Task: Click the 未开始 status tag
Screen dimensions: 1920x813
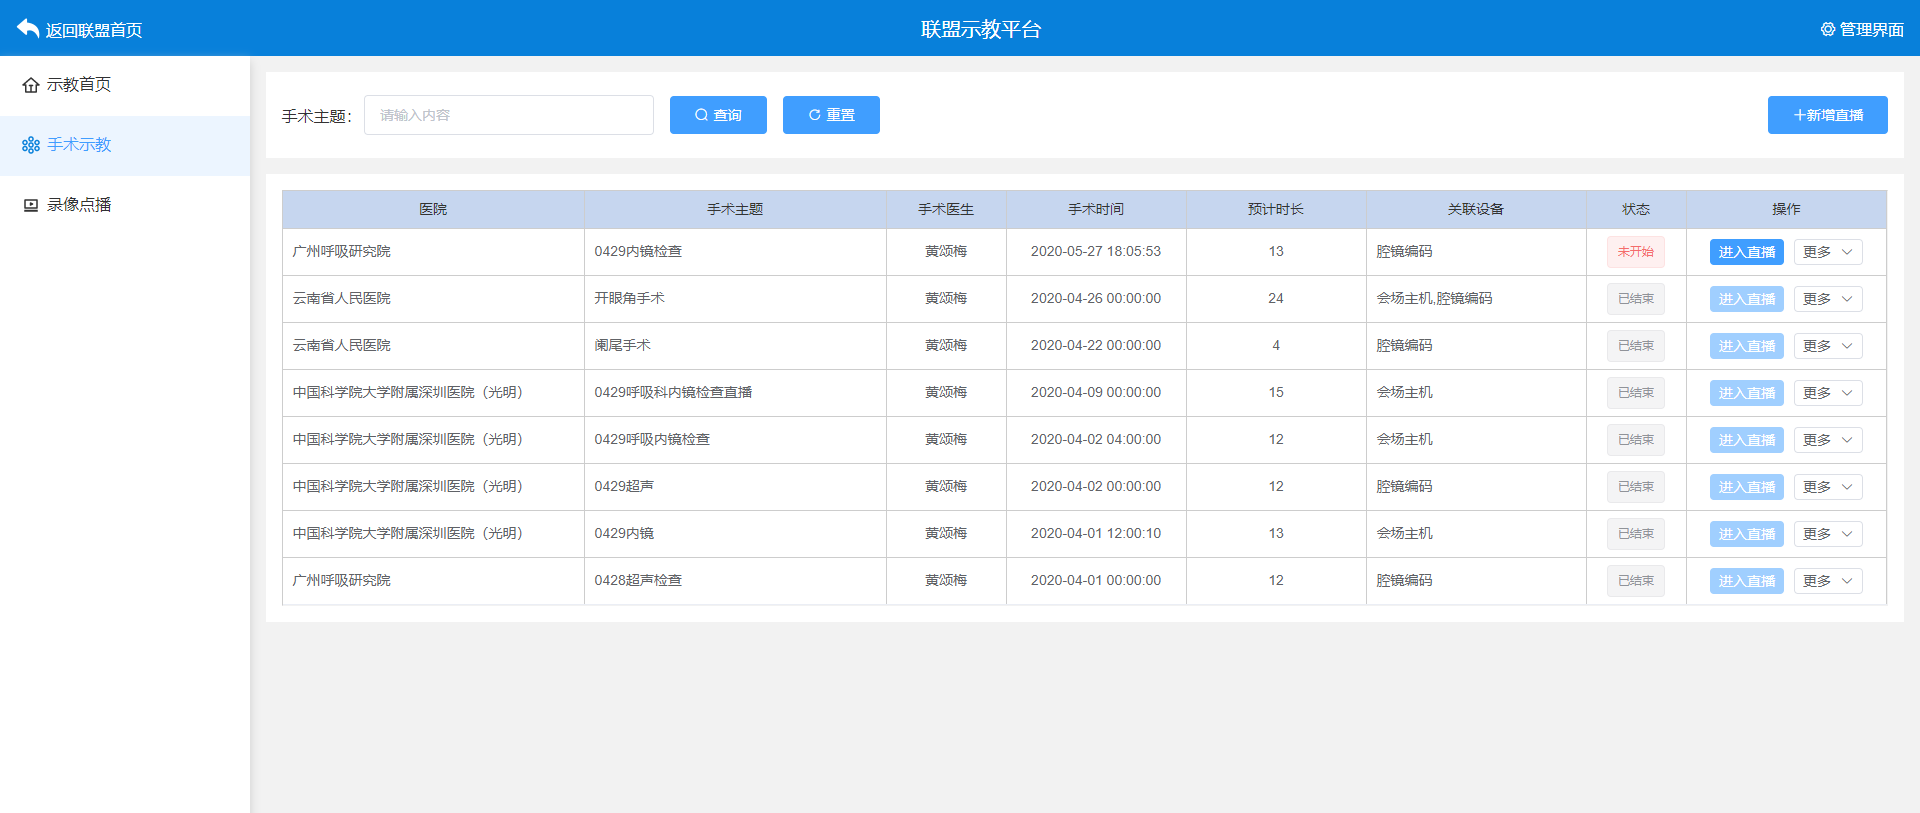Action: (x=1635, y=252)
